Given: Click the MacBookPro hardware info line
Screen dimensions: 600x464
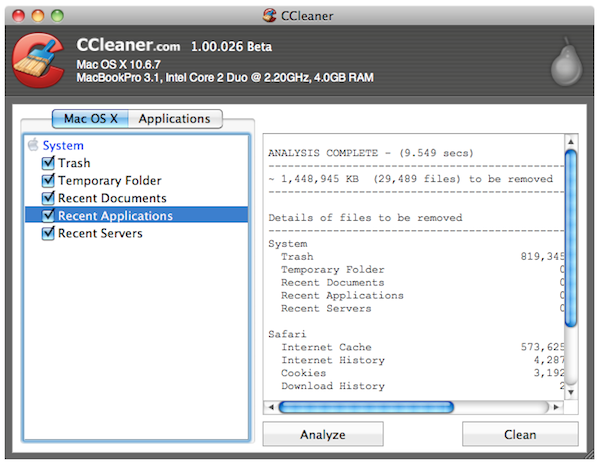Looking at the screenshot, I should point(225,78).
